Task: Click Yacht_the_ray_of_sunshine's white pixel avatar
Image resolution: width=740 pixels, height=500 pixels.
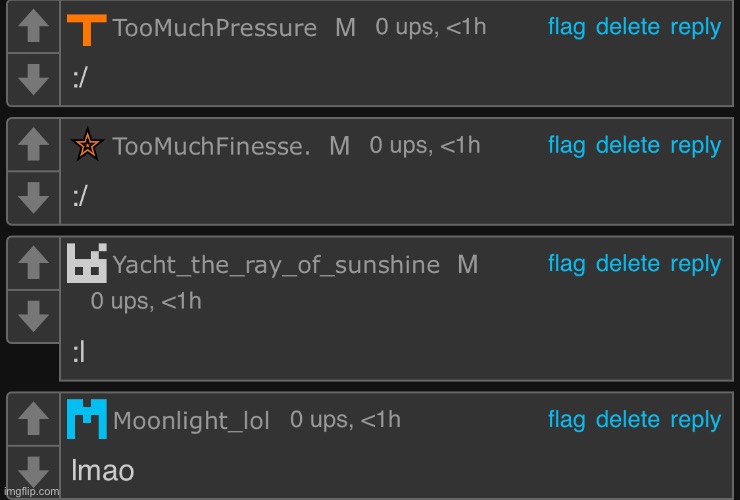Action: coord(87,262)
